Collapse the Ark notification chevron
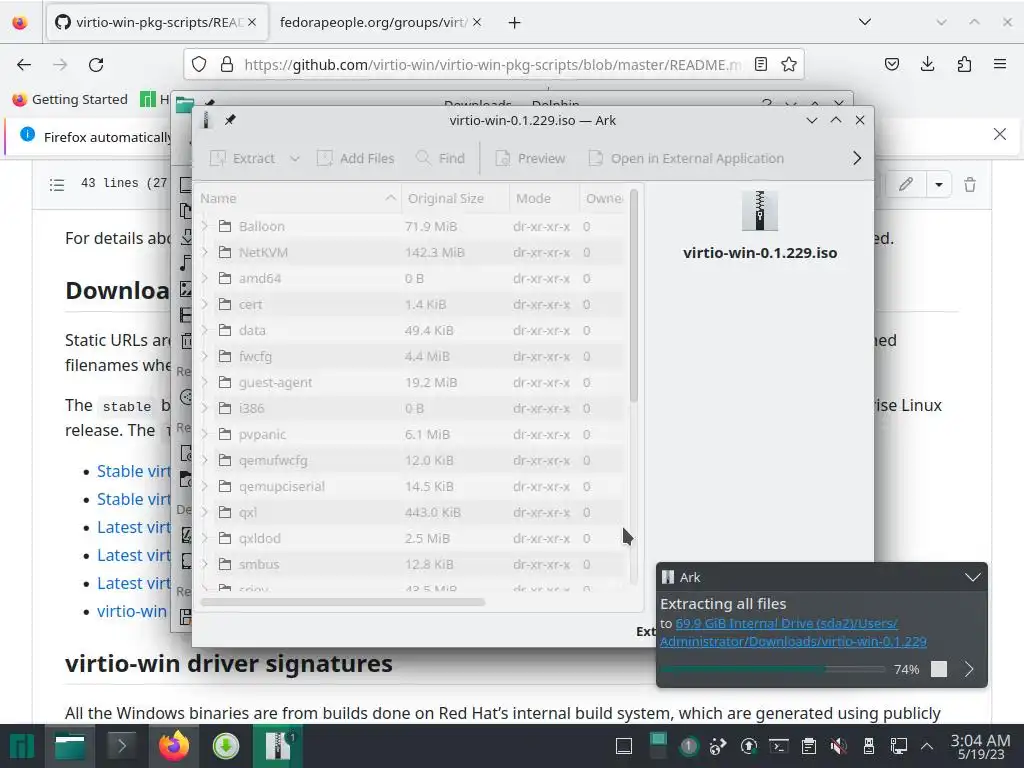Image resolution: width=1024 pixels, height=768 pixels. (972, 577)
